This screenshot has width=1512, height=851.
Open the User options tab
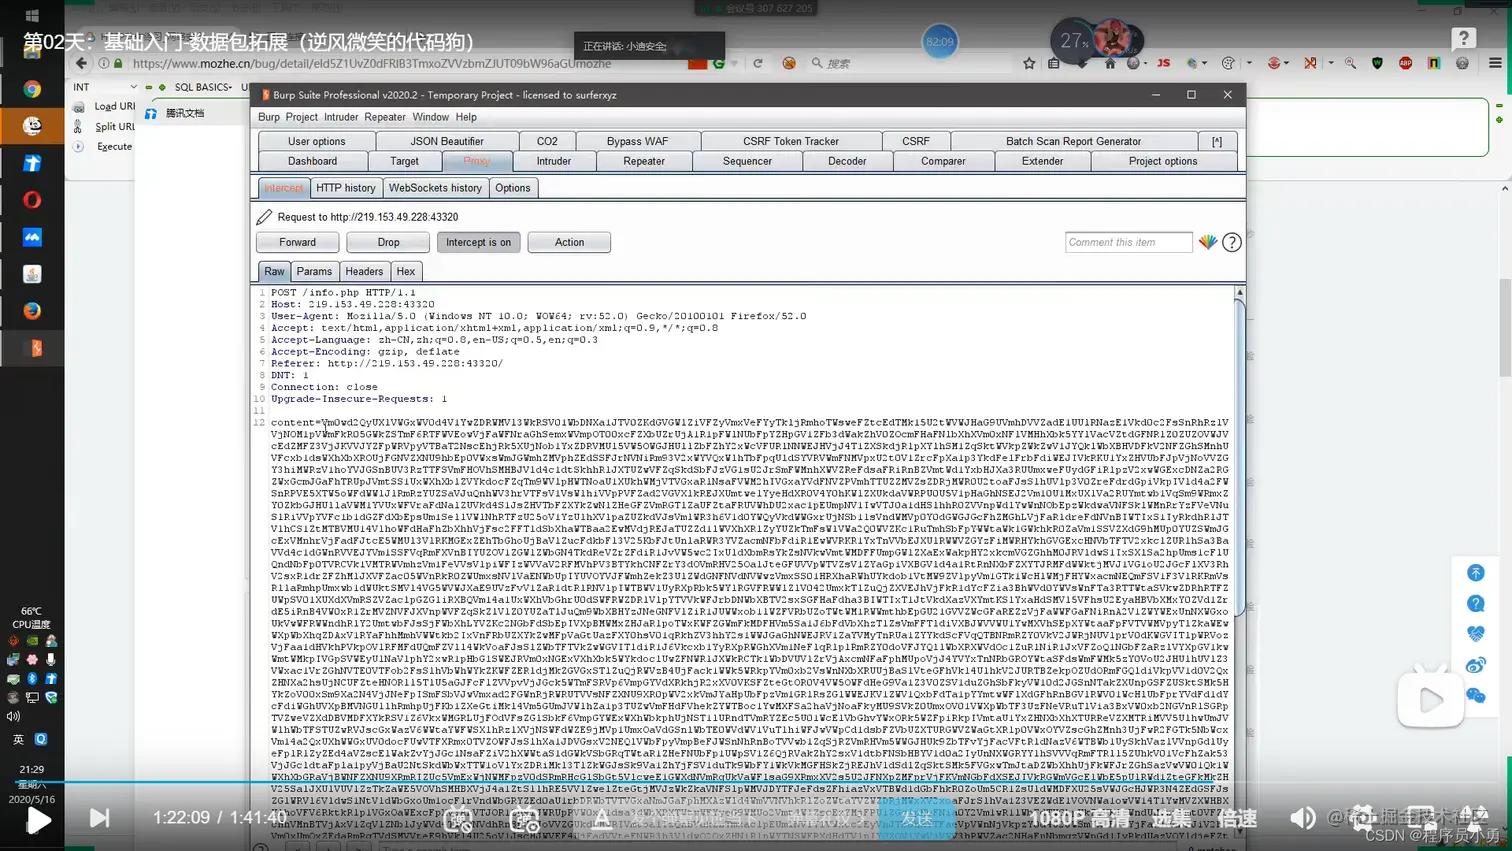tap(316, 141)
